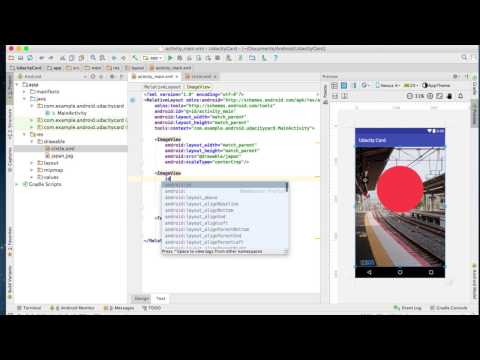This screenshot has width=480, height=360.
Task: Click the Debug app icon next to Run
Action: (180, 58)
